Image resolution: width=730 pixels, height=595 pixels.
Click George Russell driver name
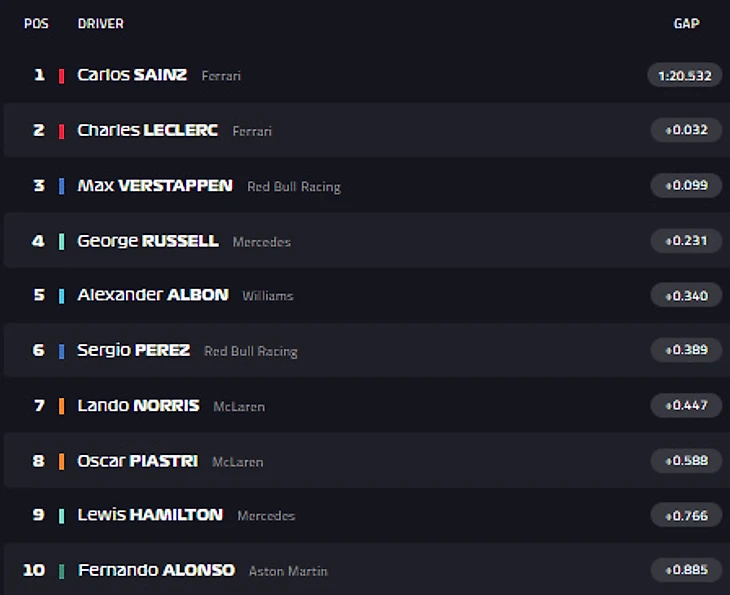point(147,241)
